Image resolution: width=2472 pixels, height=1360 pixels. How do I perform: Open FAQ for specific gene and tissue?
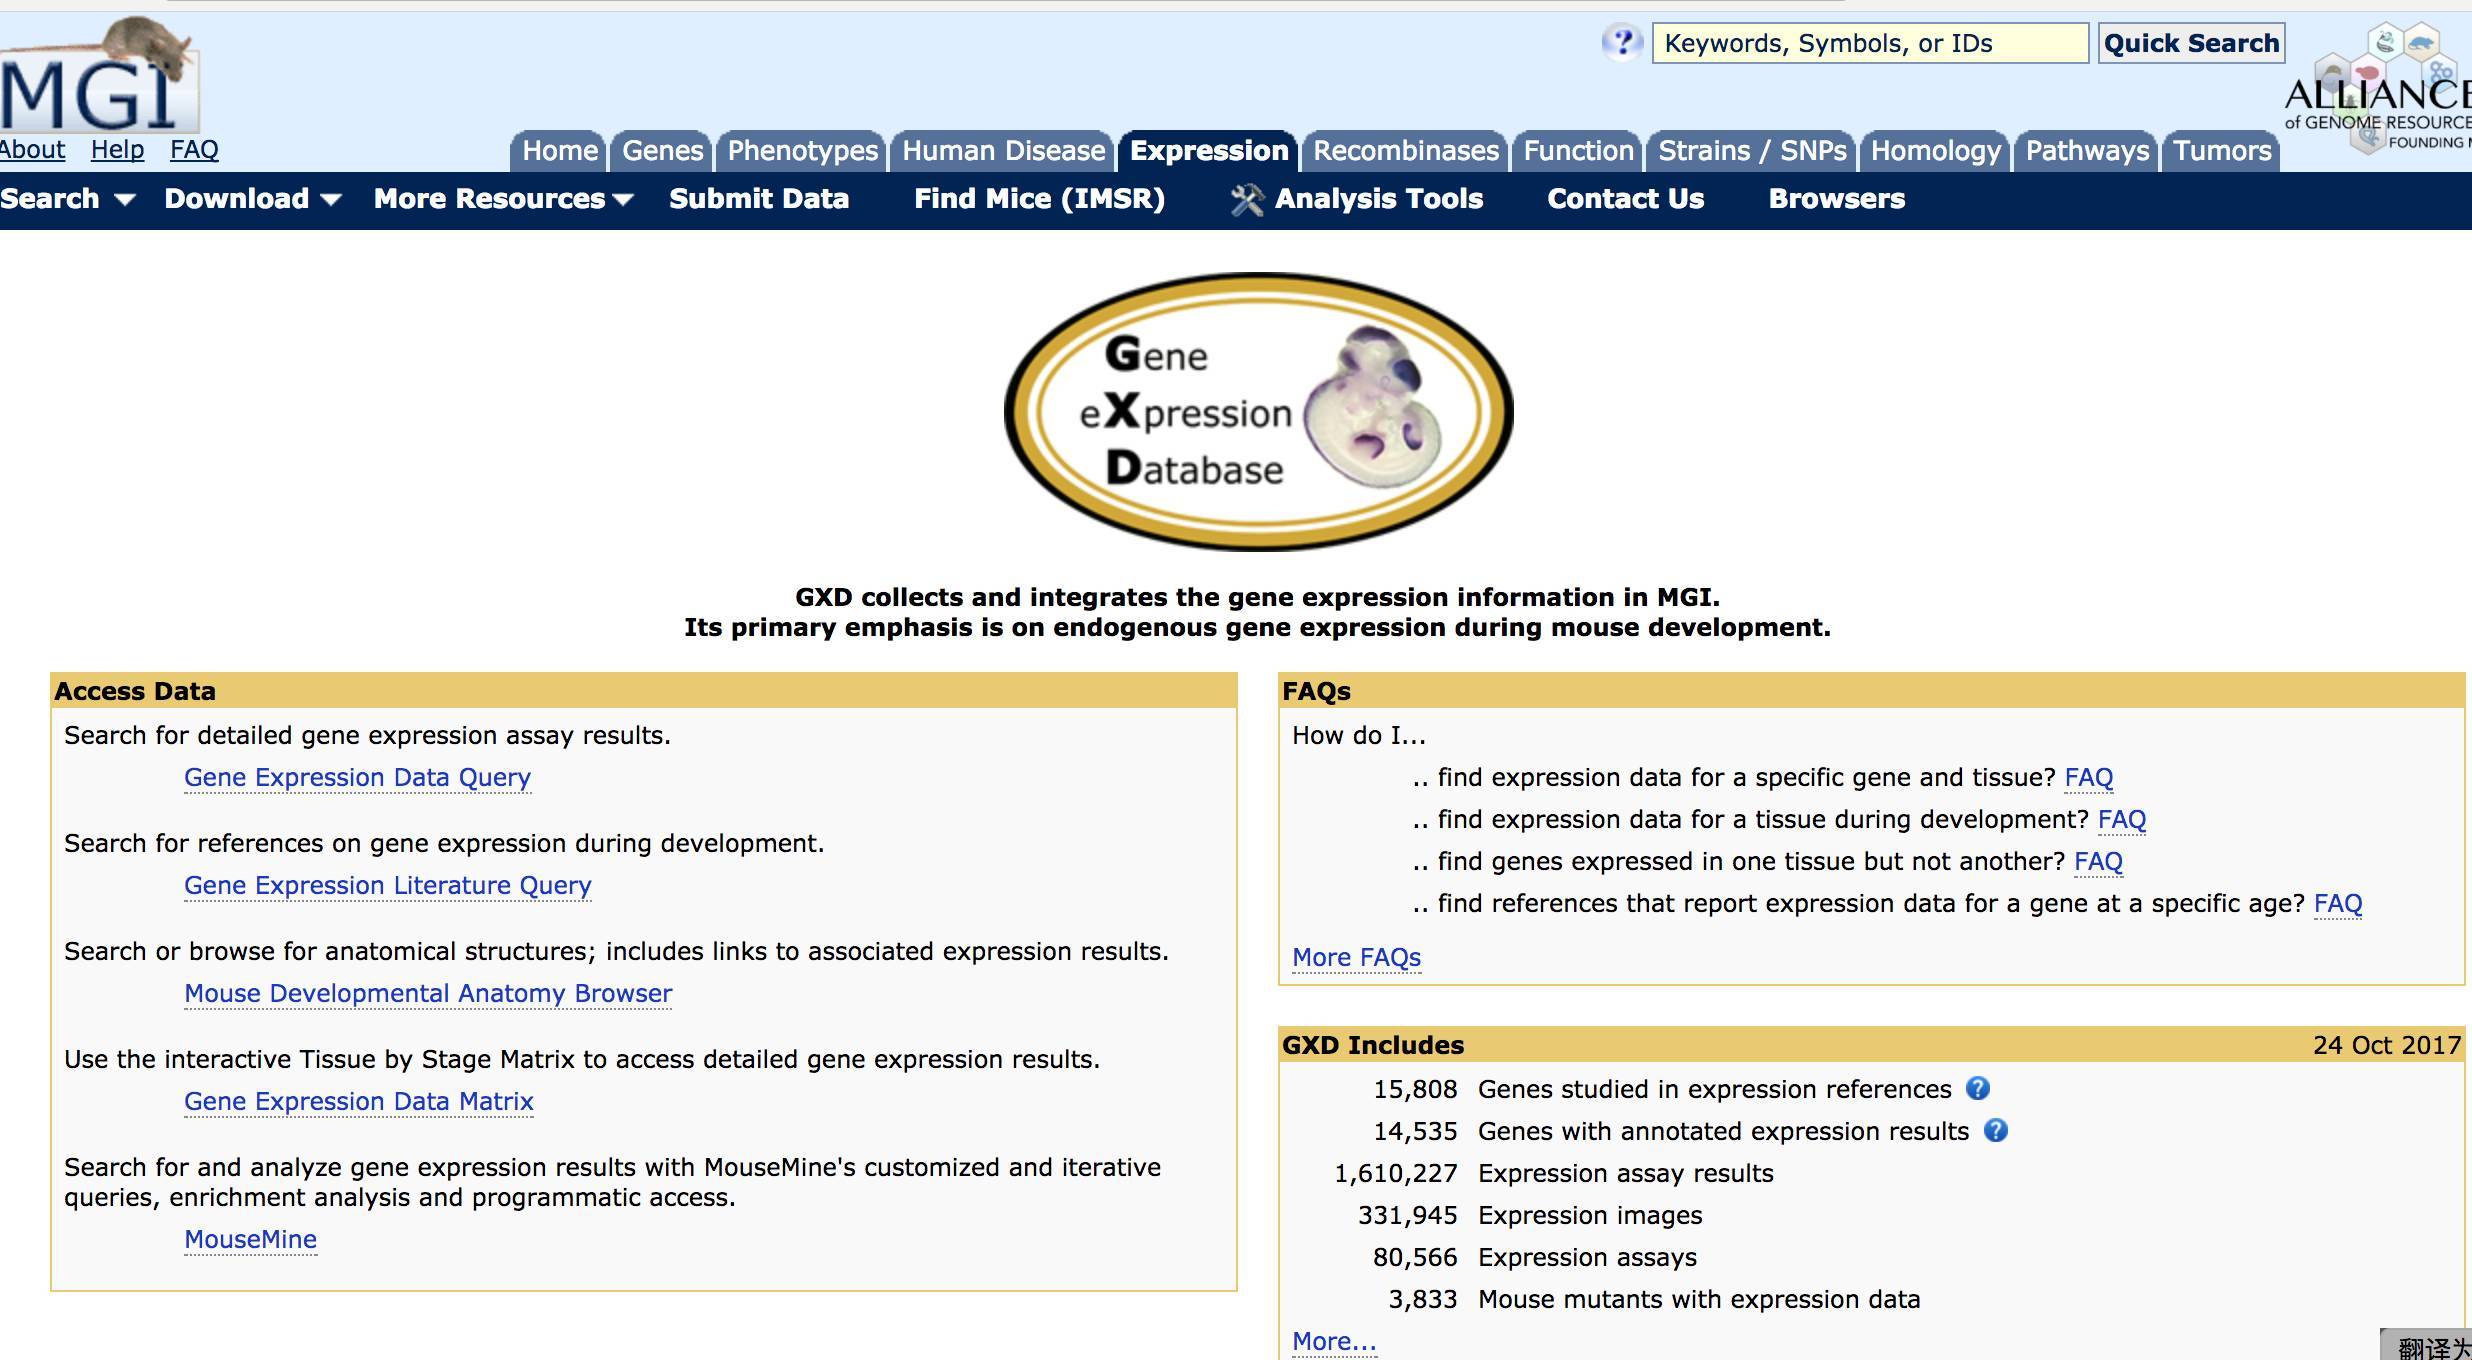(x=2088, y=778)
